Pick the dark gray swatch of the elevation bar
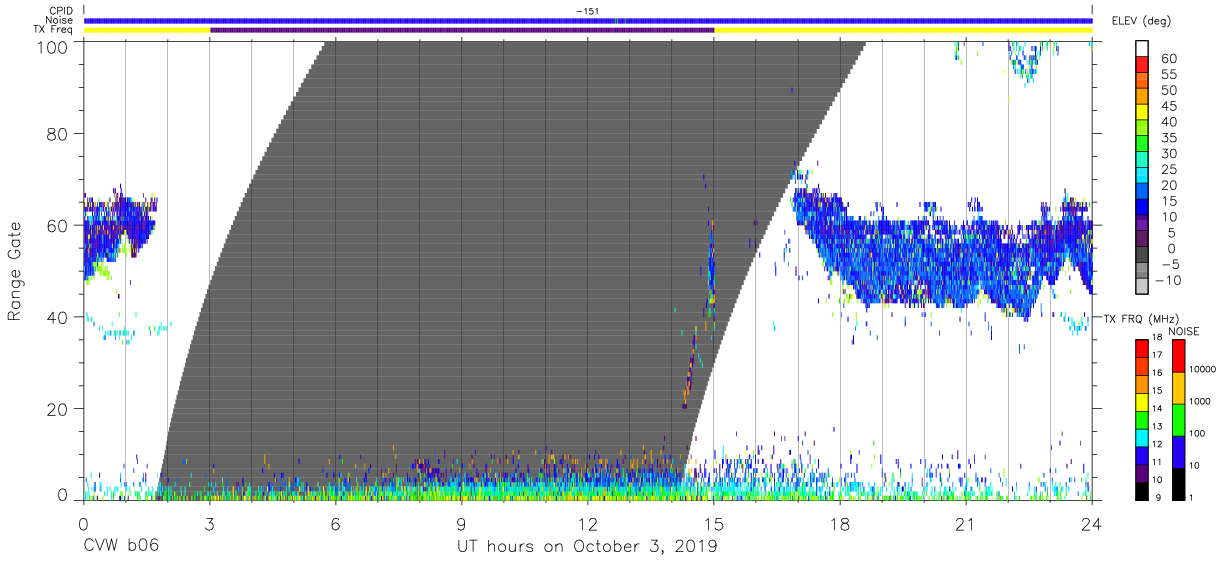Image resolution: width=1228 pixels, height=567 pixels. tap(1142, 256)
